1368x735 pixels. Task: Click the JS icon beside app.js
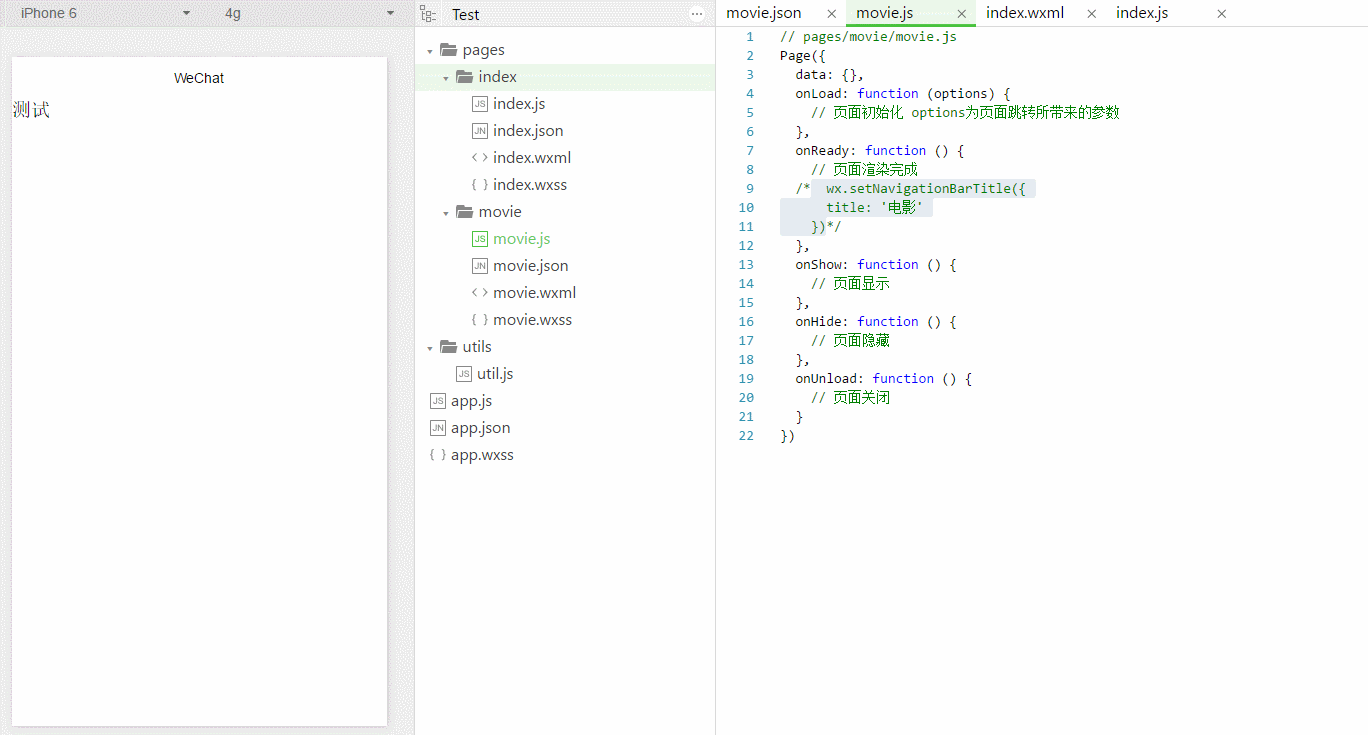(437, 401)
